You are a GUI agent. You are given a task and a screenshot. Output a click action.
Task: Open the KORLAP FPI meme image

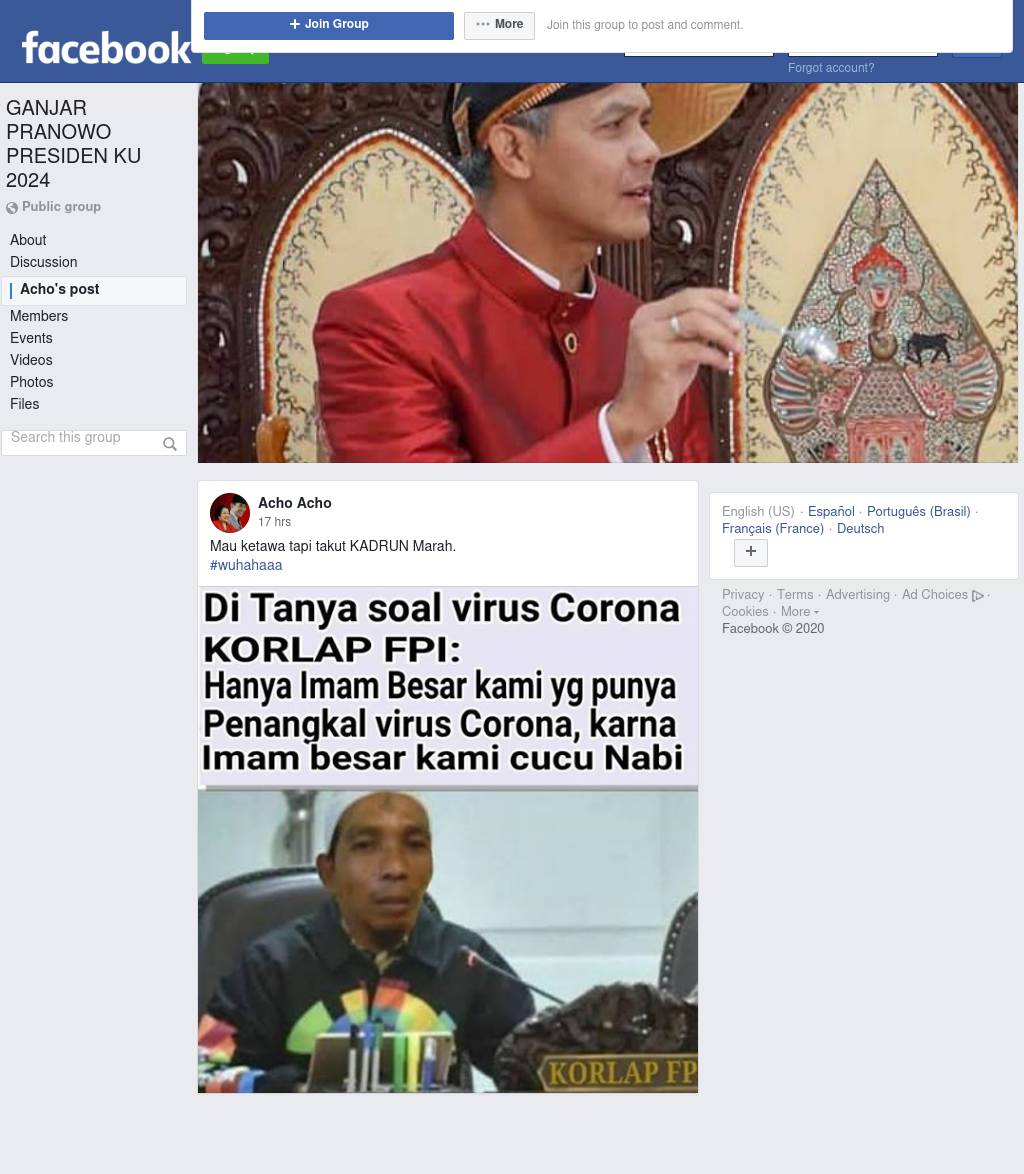(448, 839)
